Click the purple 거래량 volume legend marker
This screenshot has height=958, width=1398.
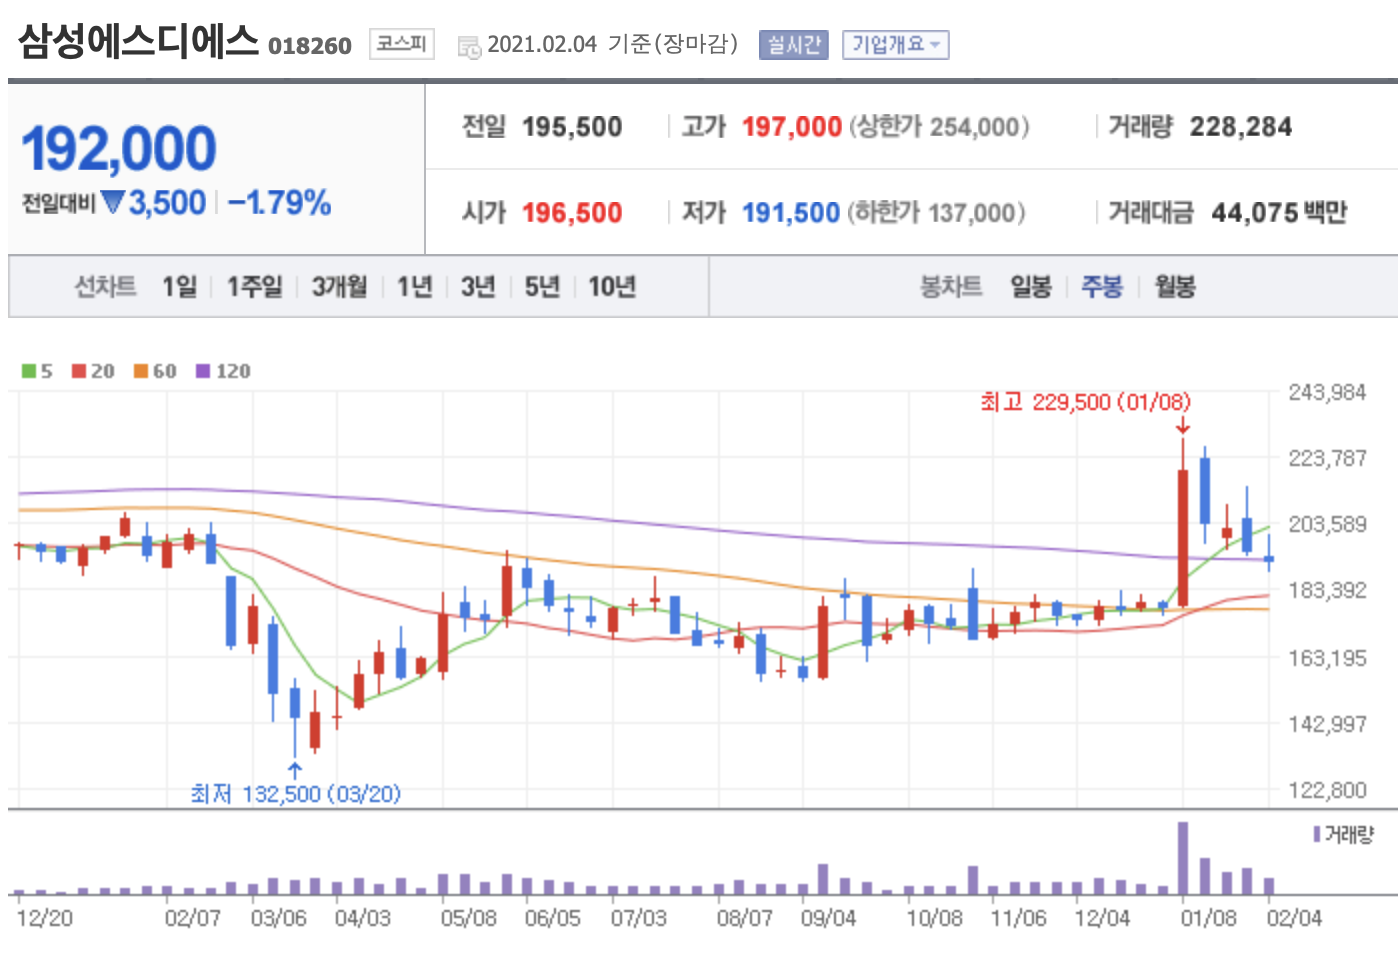point(1317,834)
